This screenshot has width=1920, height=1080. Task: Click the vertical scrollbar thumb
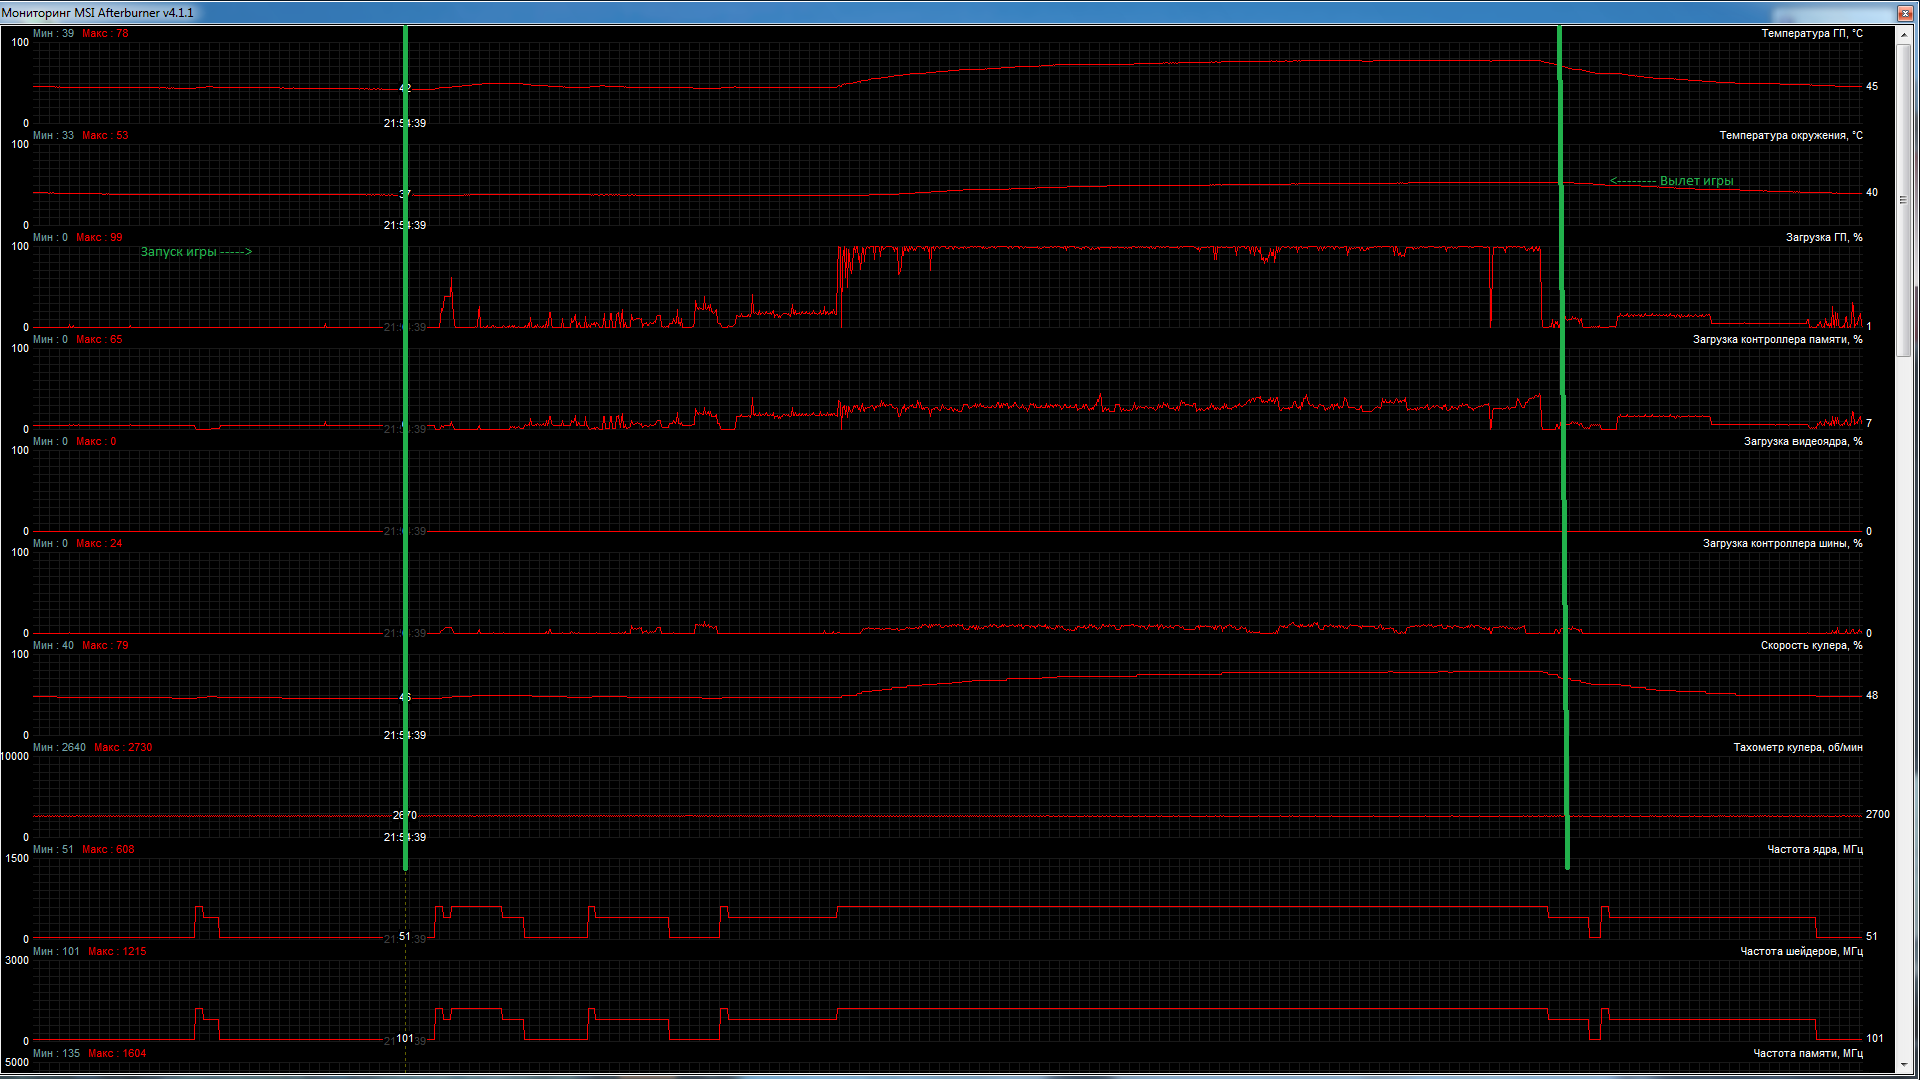pos(1904,199)
